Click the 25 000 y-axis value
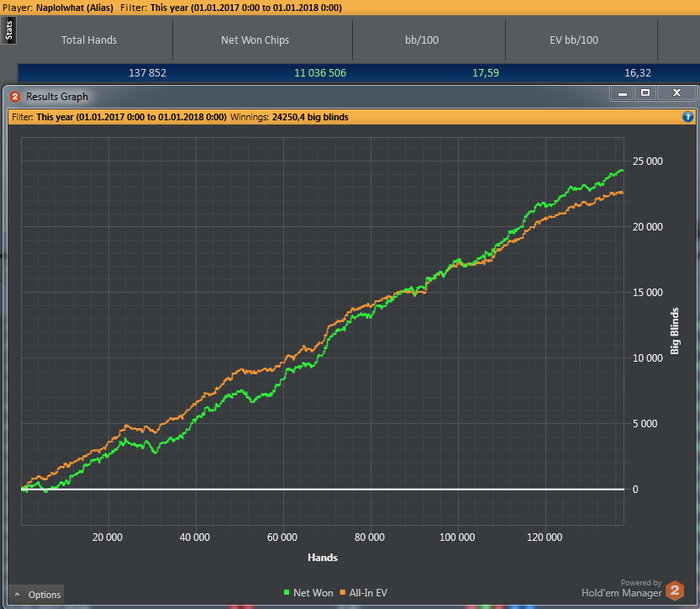The height and width of the screenshot is (609, 700). (x=647, y=161)
